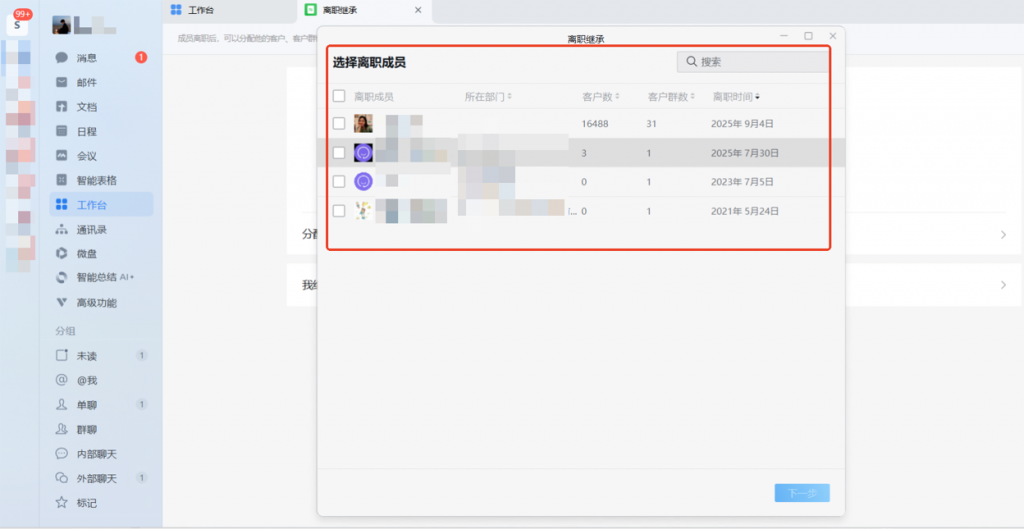Screen dimensions: 1024x529
Task: Sort by 所在部门 column
Action: [488, 97]
